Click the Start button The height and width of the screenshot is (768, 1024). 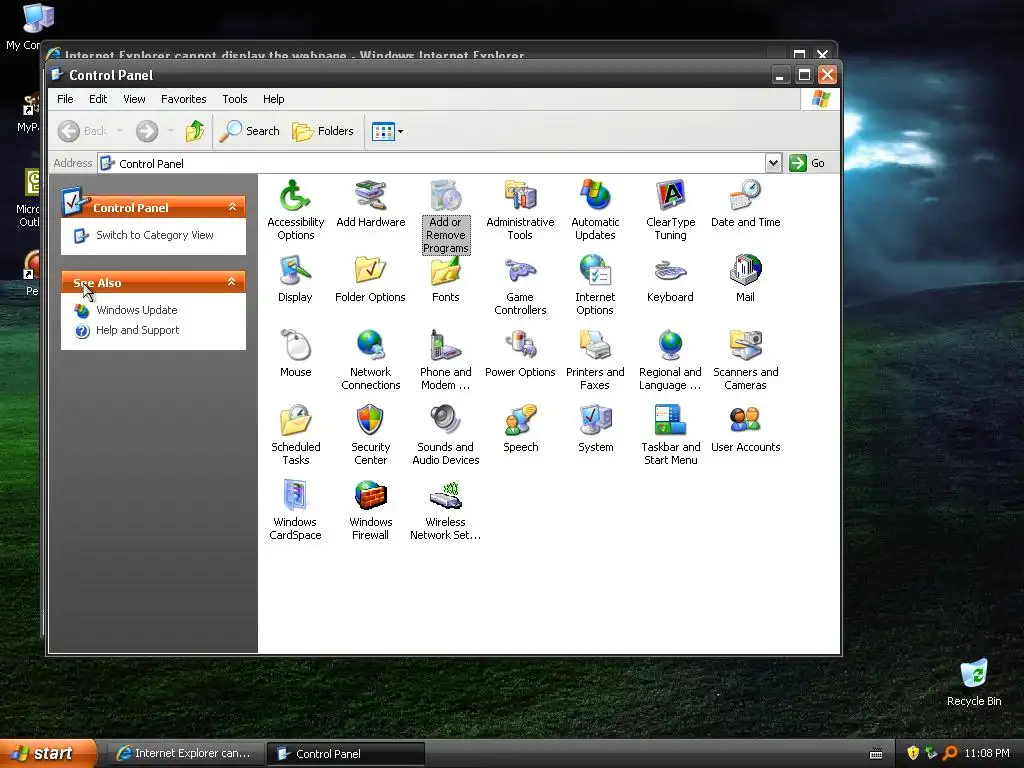(48, 753)
